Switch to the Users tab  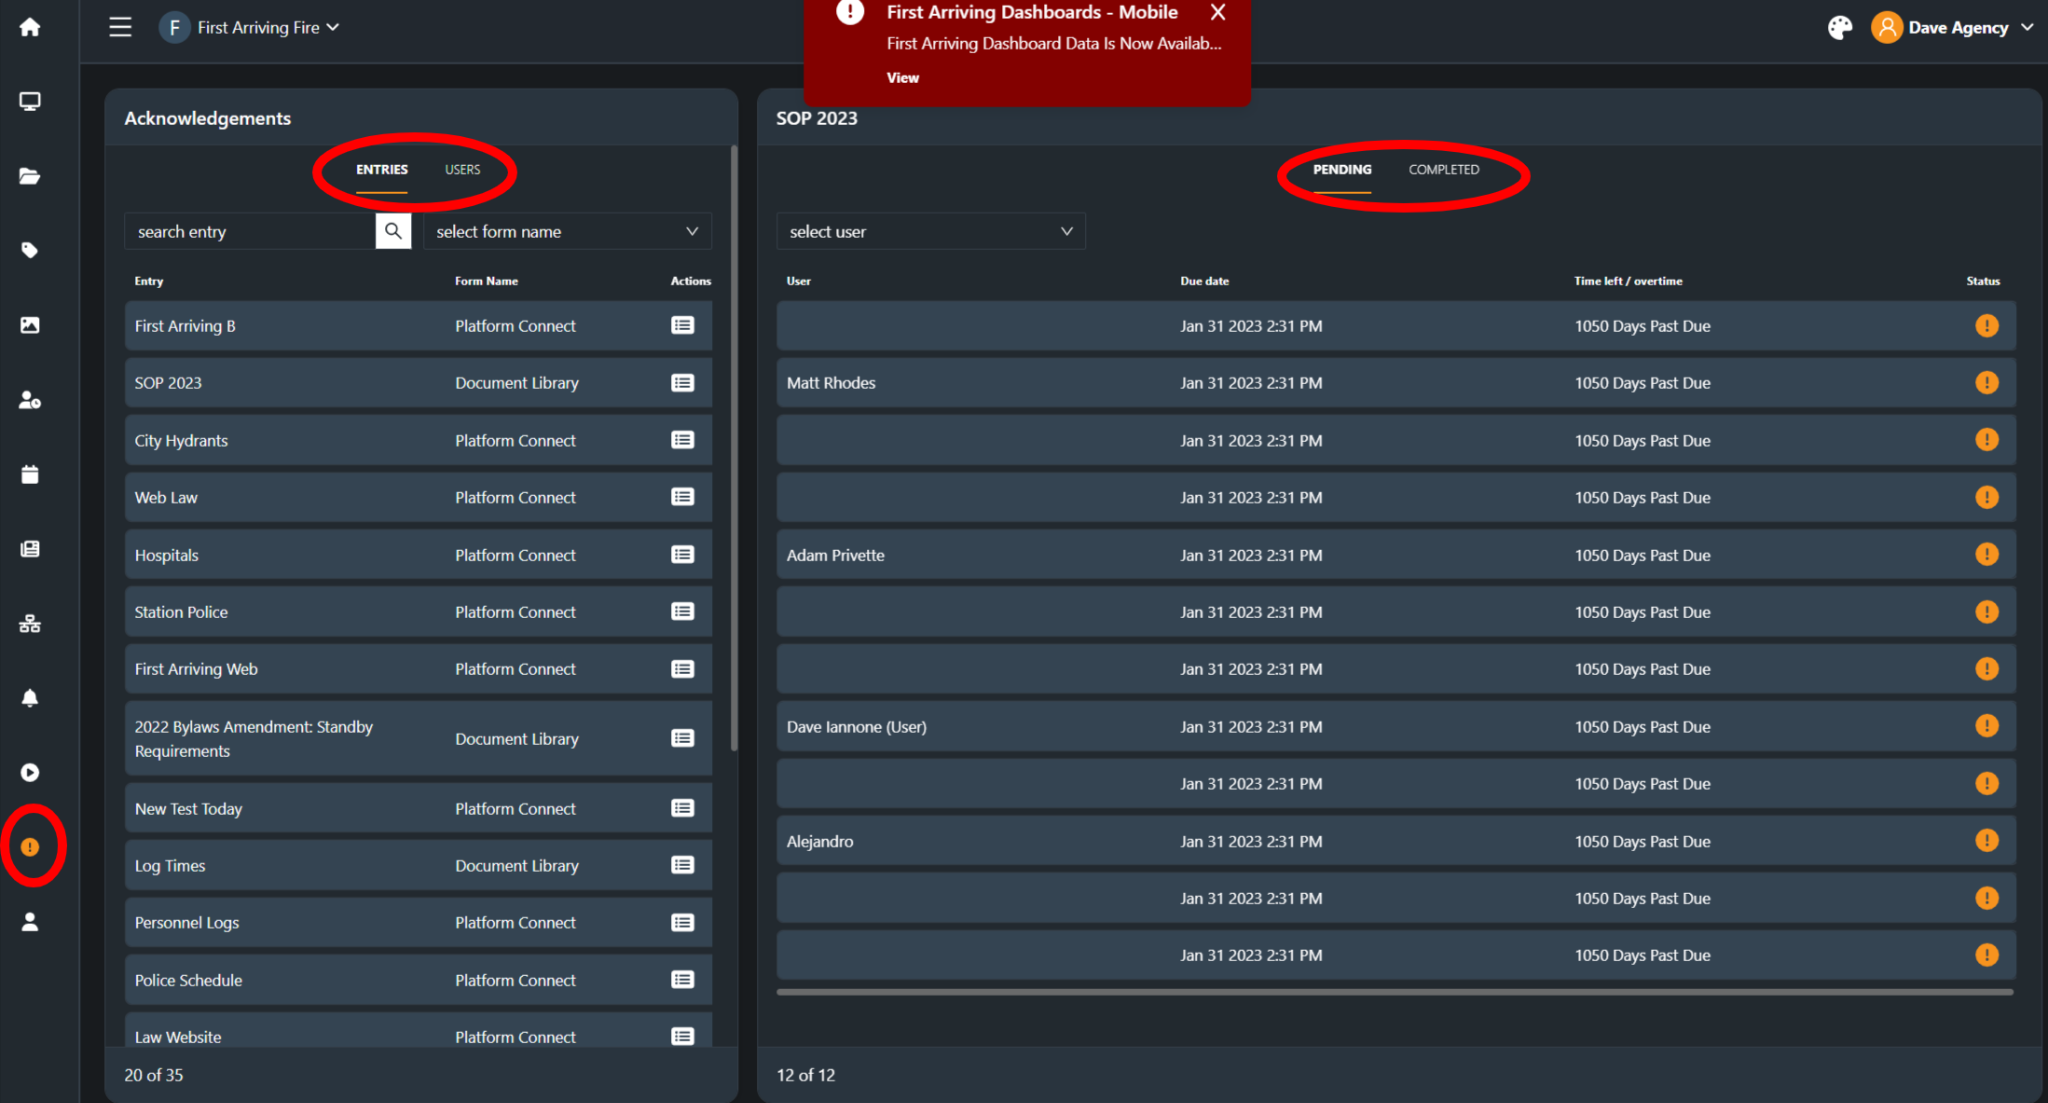462,170
